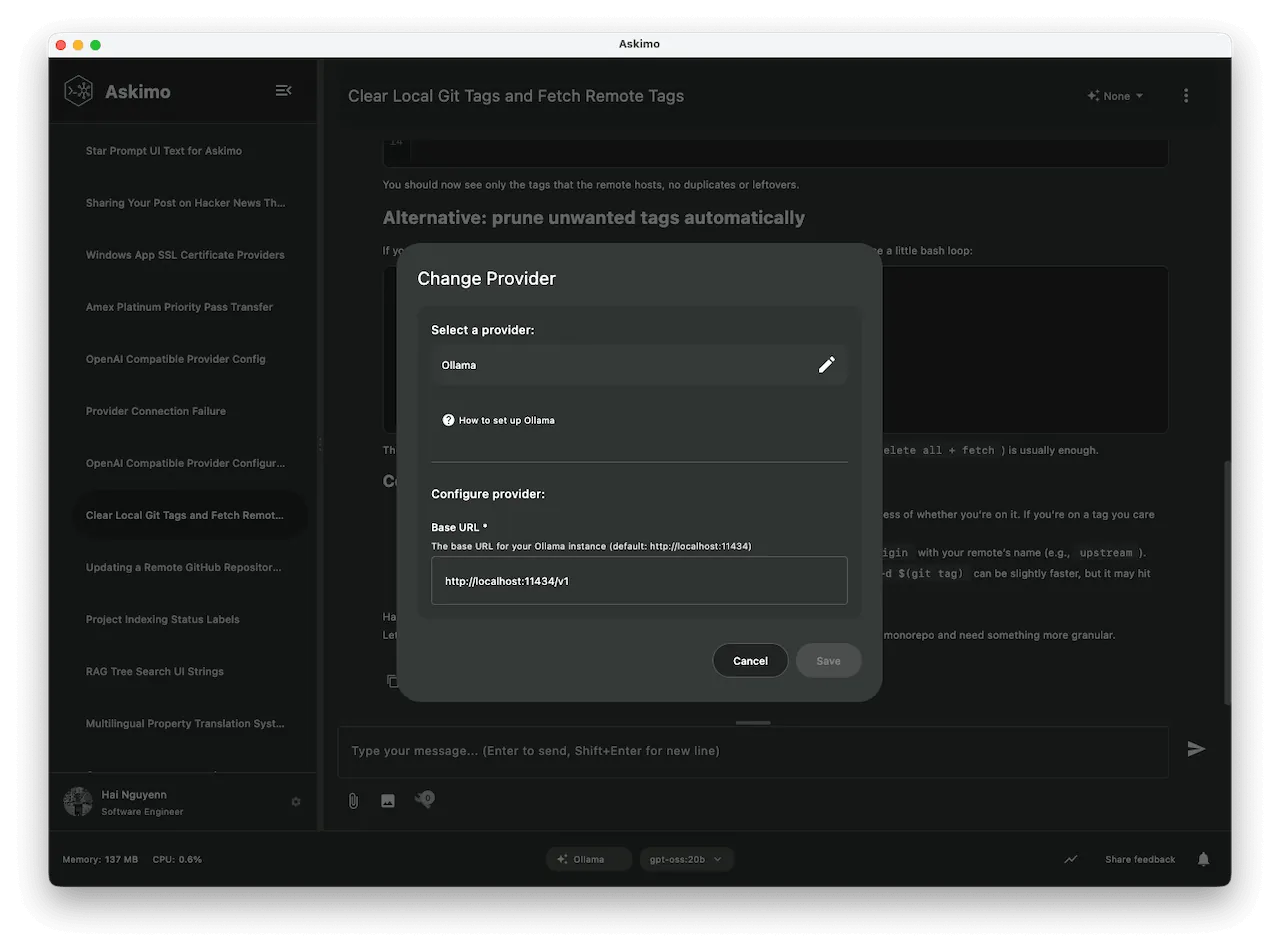Open the three-dot more options menu
Viewport: 1280px width, 951px height.
tap(1186, 96)
